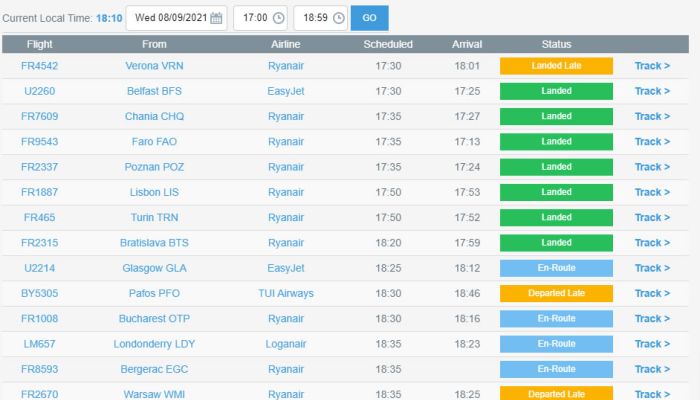
Task: Click Departed Late status for Pafos flight
Action: [556, 293]
